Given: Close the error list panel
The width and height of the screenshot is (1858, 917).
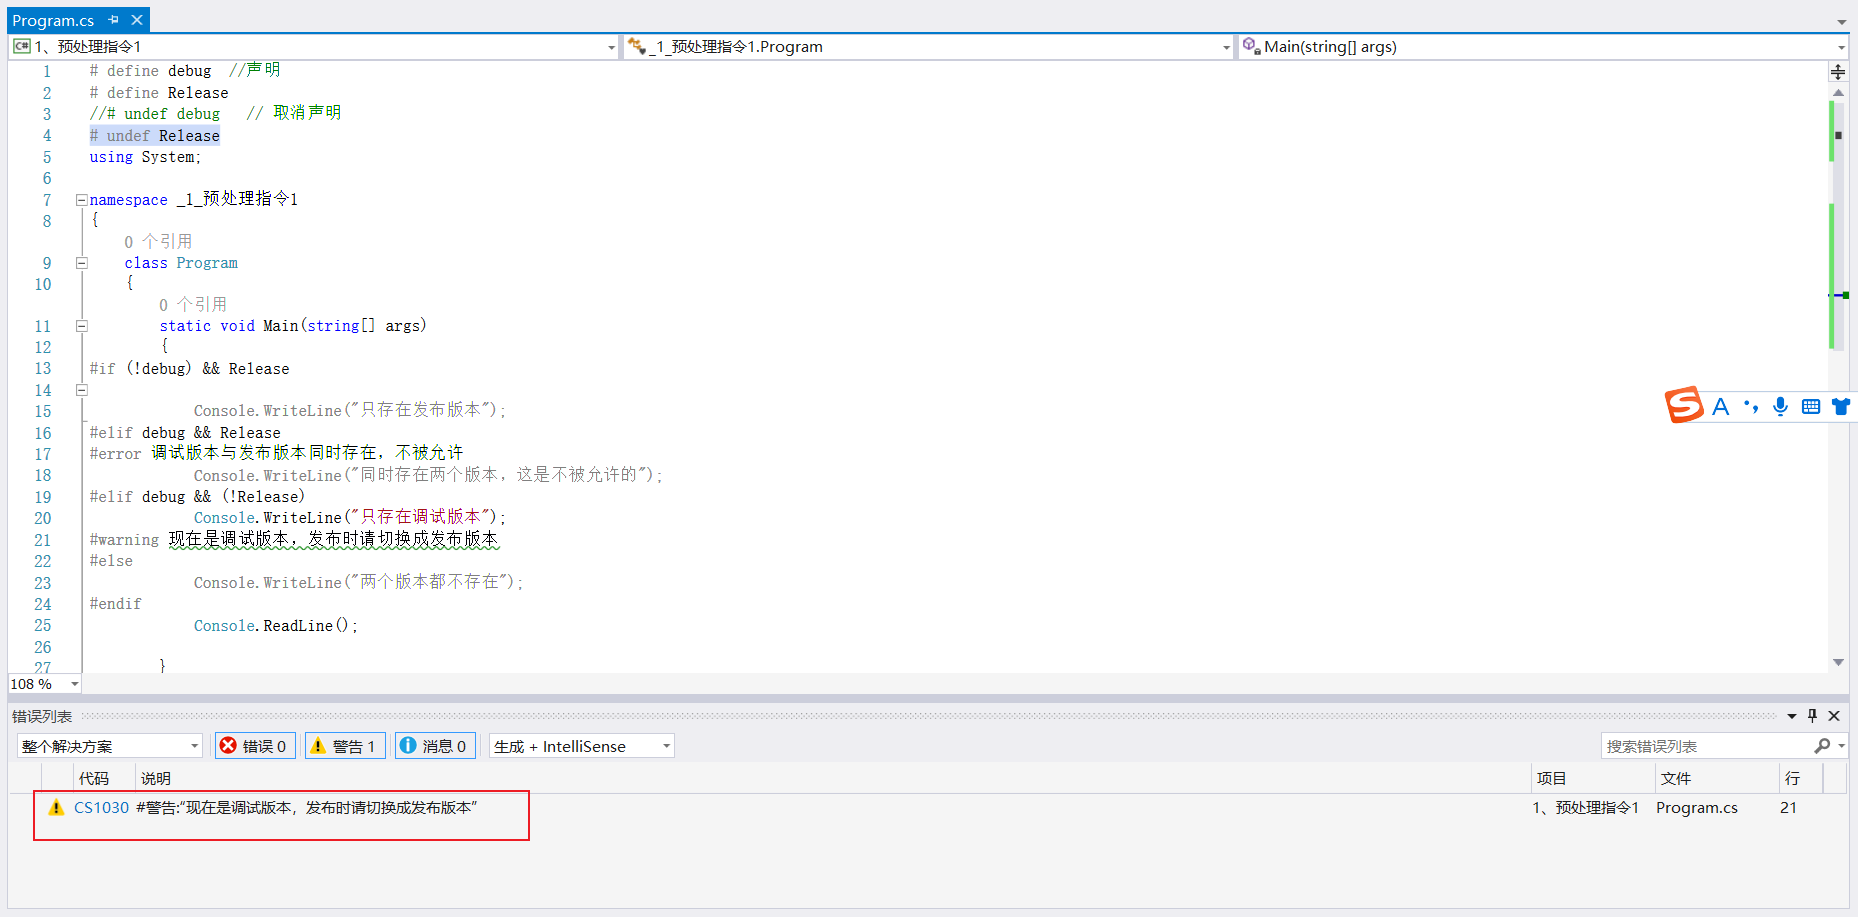Looking at the screenshot, I should coord(1834,716).
